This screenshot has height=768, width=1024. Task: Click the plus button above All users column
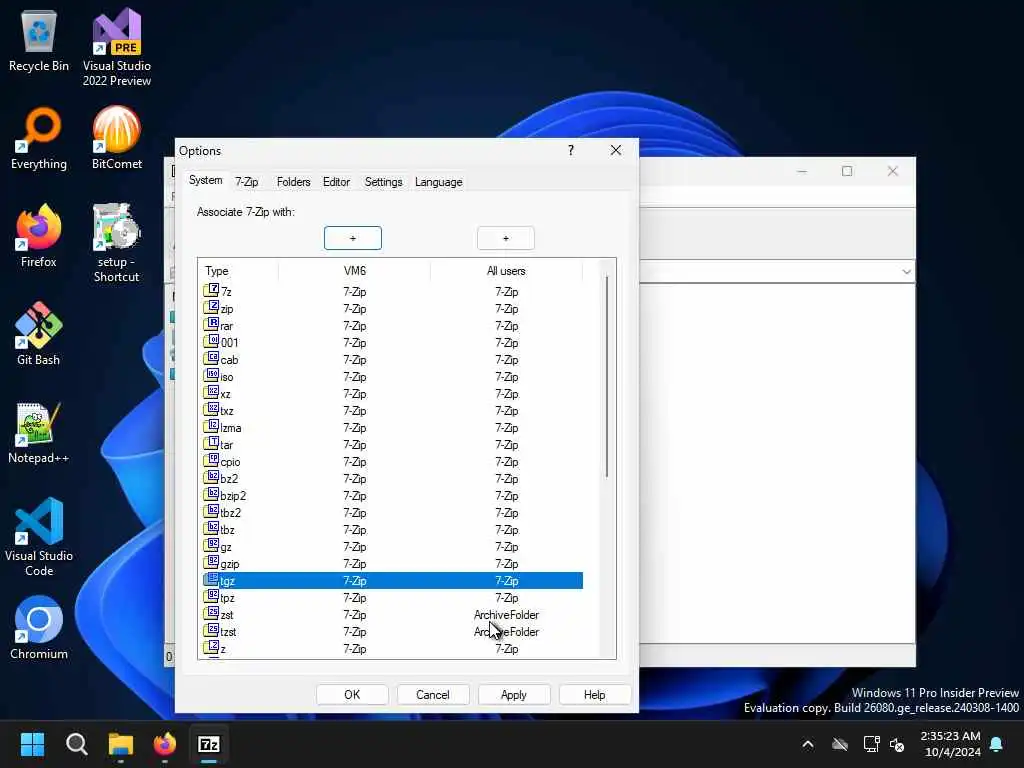pyautogui.click(x=505, y=238)
